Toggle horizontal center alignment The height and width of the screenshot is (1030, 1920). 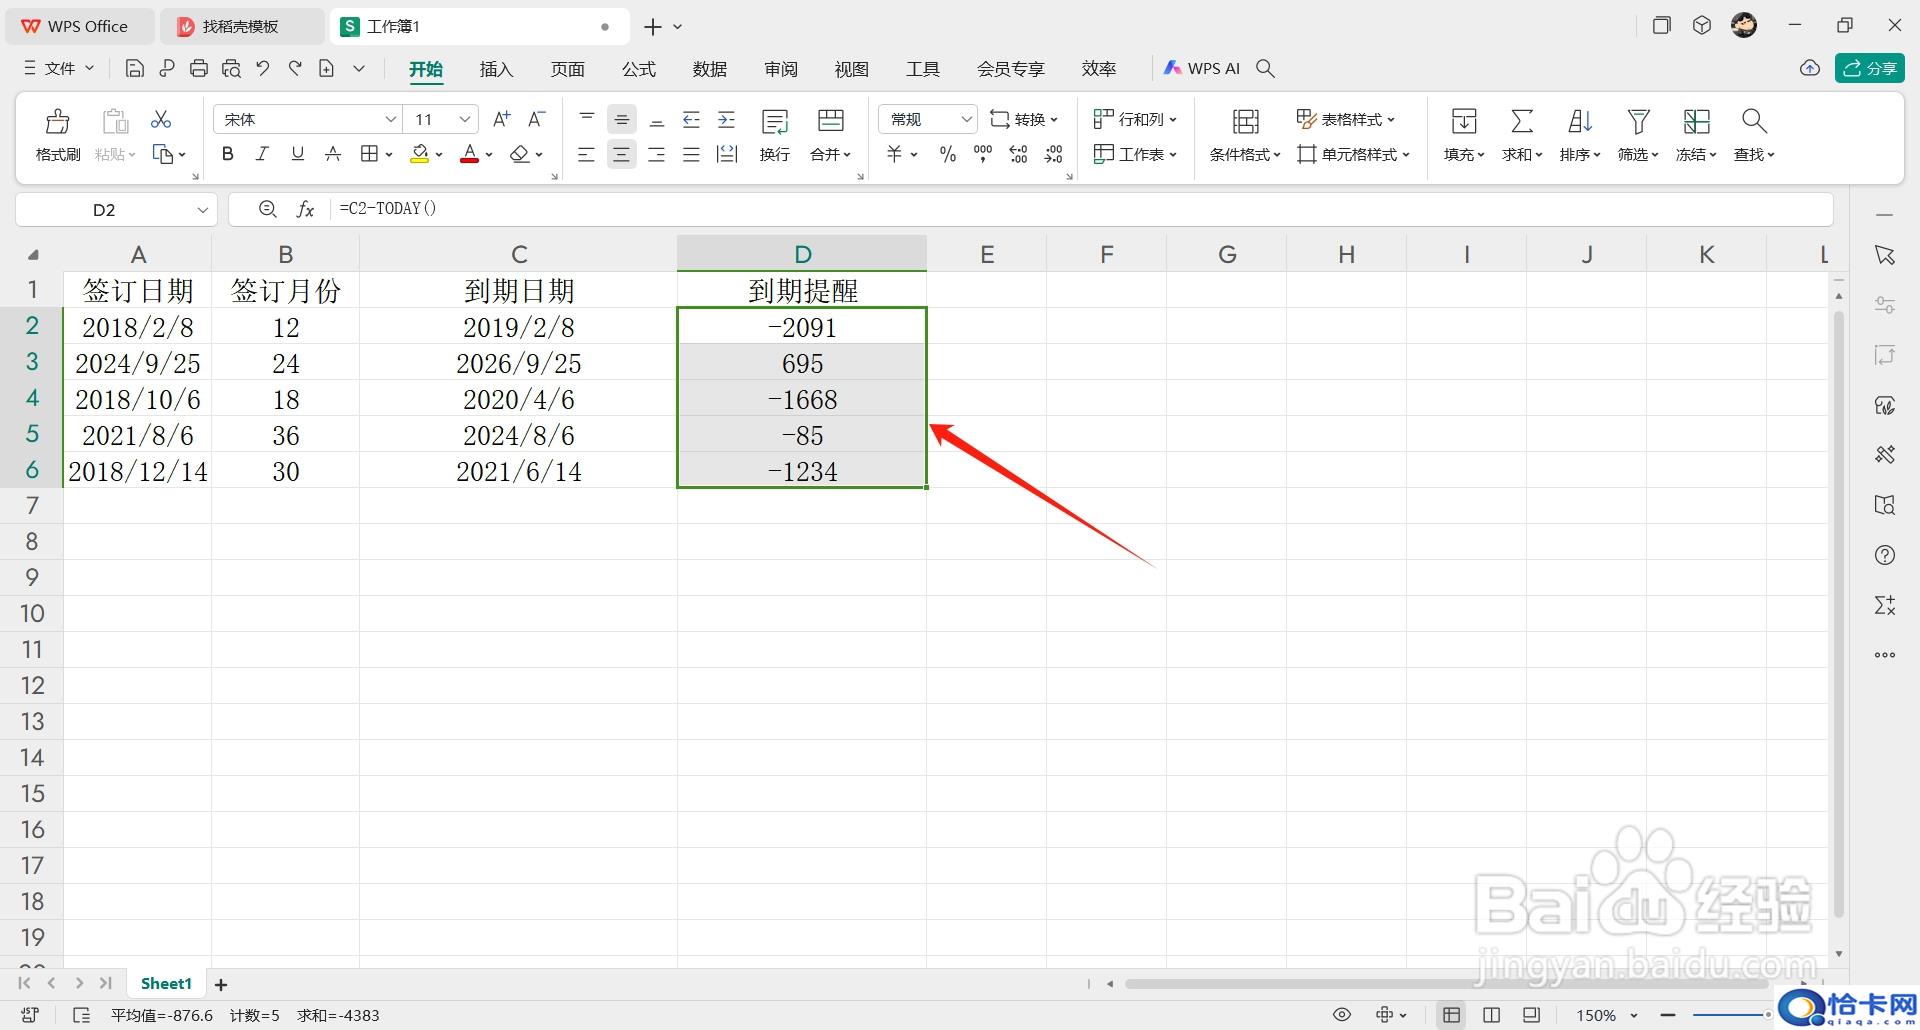coord(622,155)
